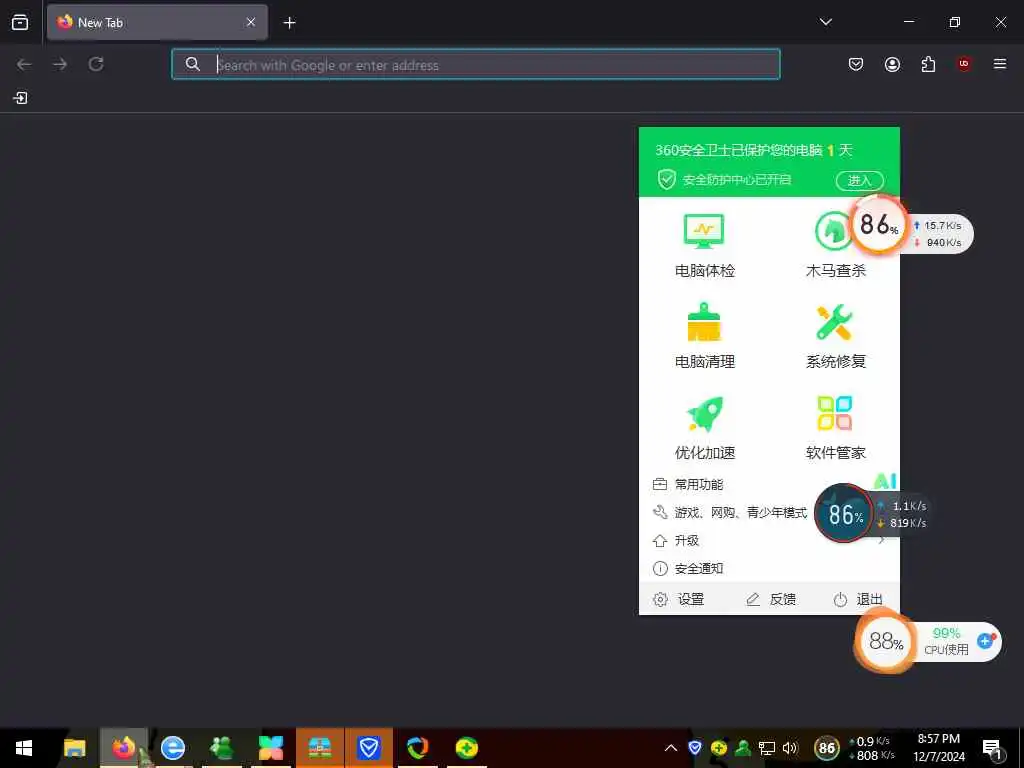Open File Explorer from the taskbar

tap(74, 748)
